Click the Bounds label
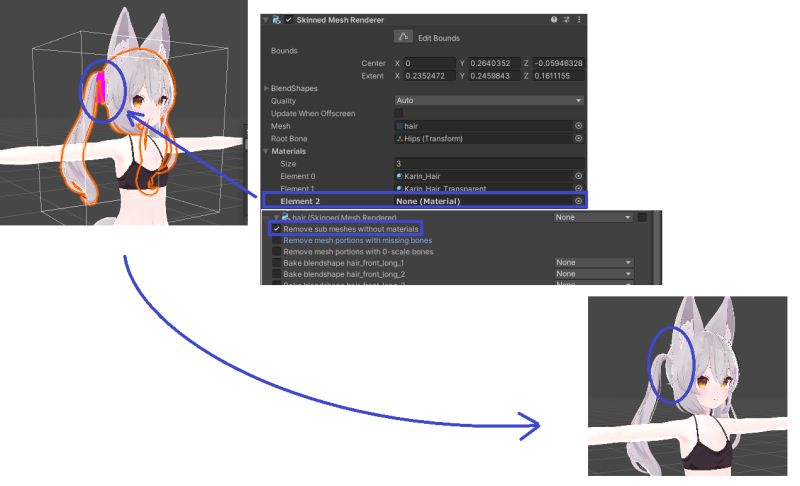Image resolution: width=800 pixels, height=486 pixels. point(284,50)
